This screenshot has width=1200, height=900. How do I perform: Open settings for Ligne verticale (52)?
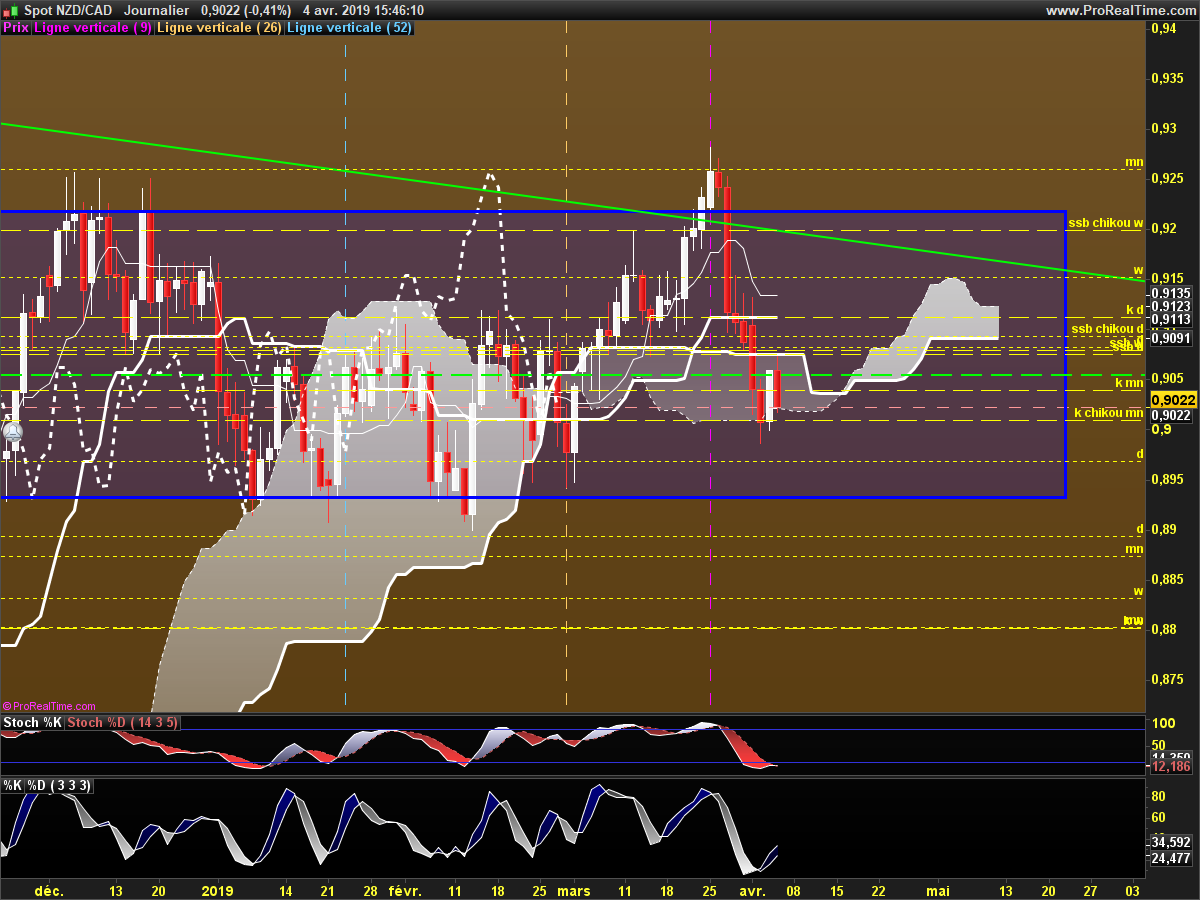(349, 28)
